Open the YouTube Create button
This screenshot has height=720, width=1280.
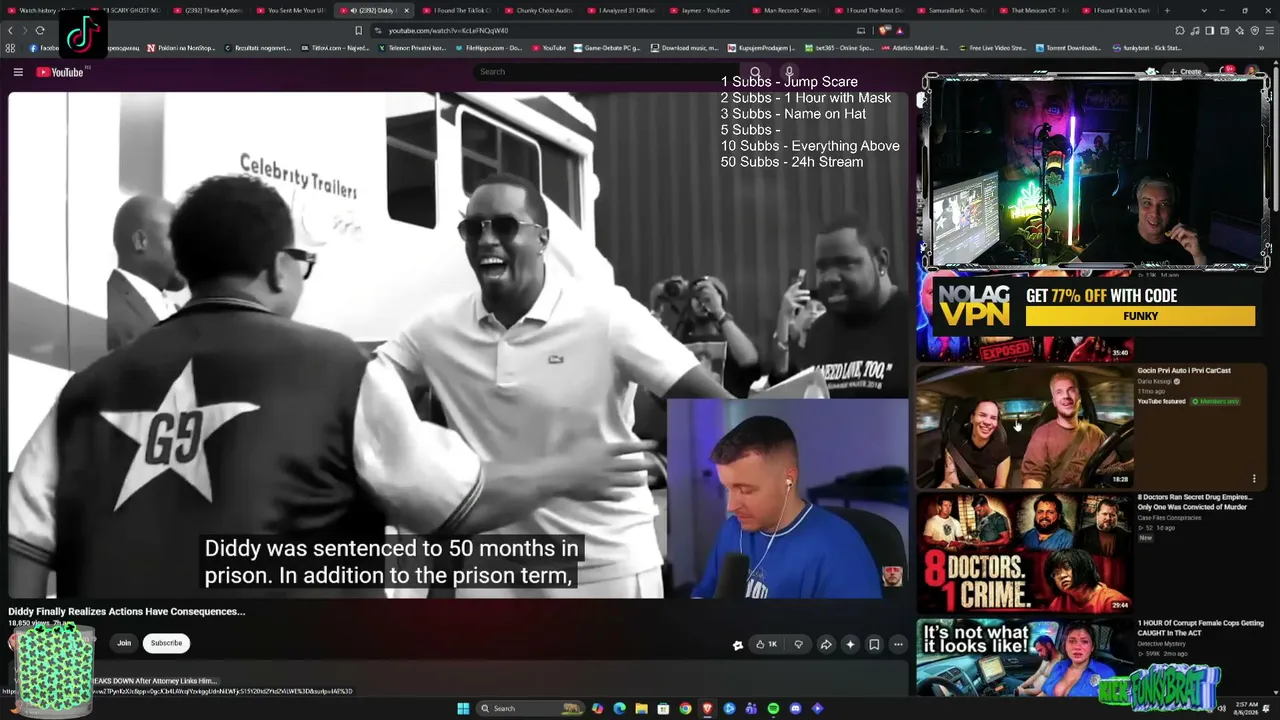(x=1186, y=72)
